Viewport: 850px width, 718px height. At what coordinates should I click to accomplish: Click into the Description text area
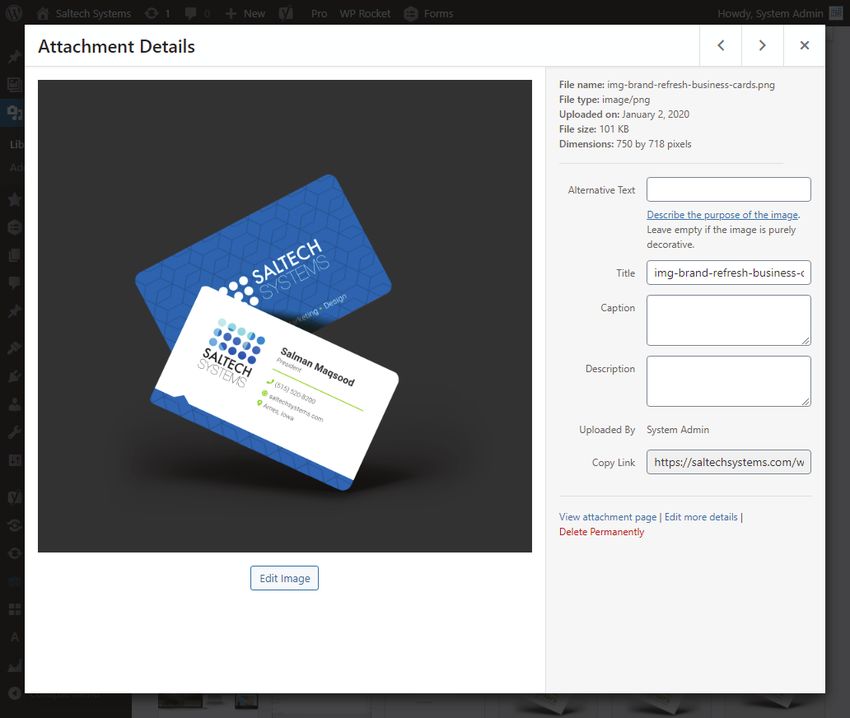point(729,381)
